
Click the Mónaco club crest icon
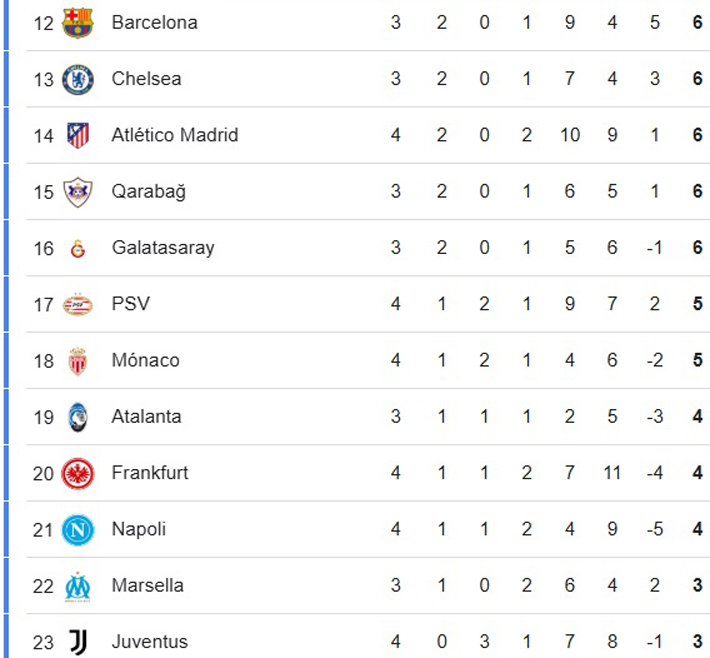[78, 360]
